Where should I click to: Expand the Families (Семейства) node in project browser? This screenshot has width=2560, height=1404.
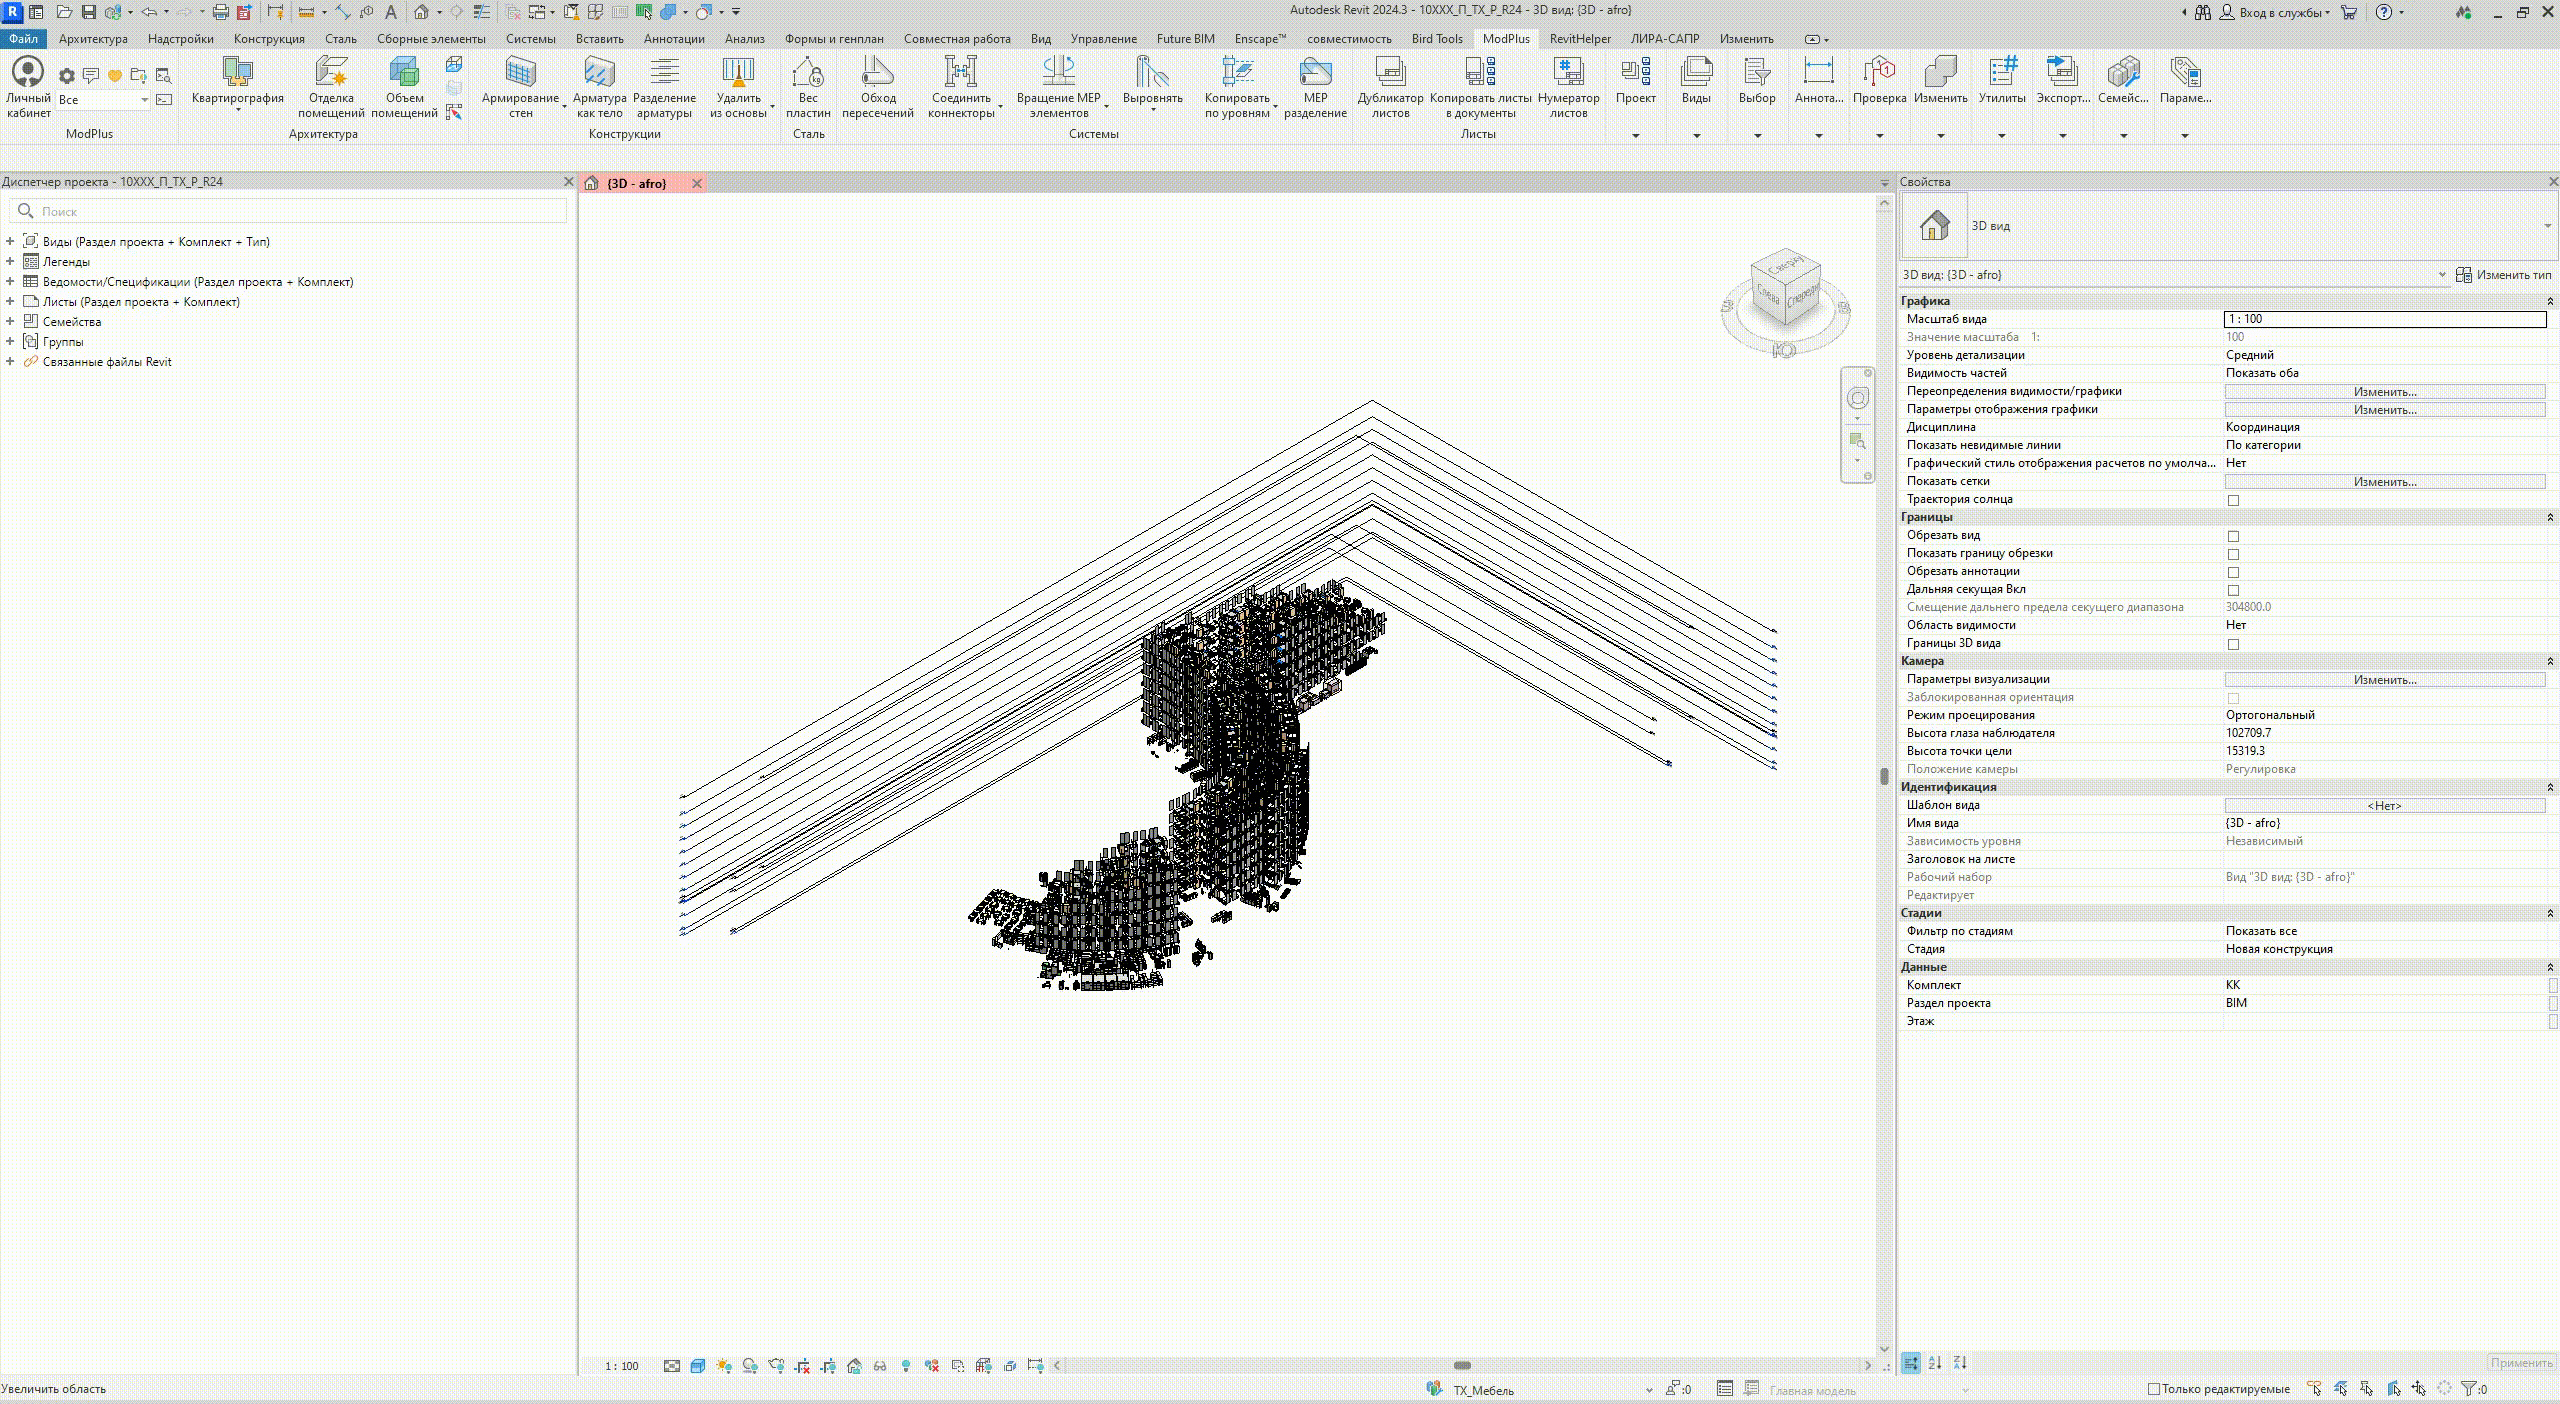click(10, 321)
